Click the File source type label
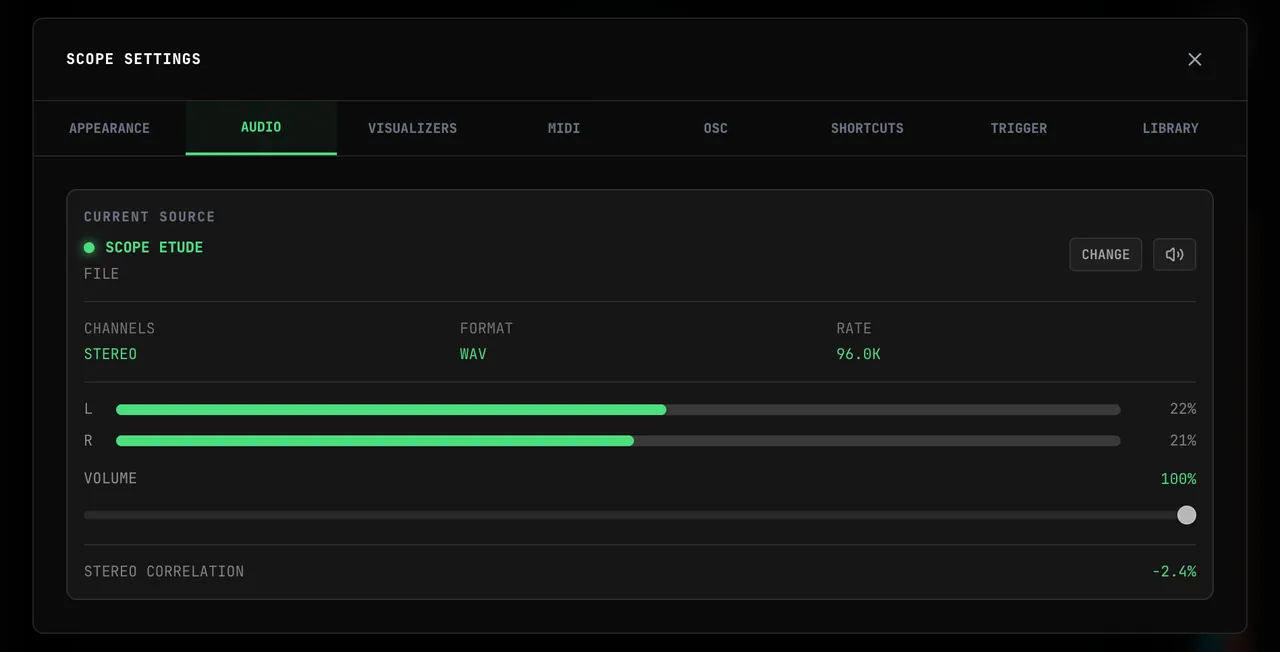The height and width of the screenshot is (652, 1280). [101, 274]
